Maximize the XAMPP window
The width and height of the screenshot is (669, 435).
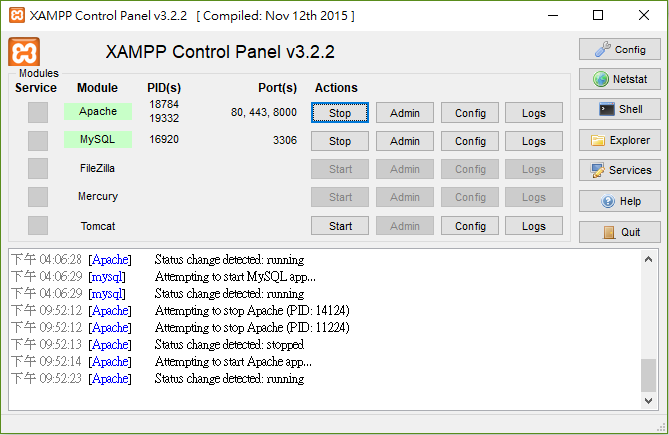pos(598,15)
